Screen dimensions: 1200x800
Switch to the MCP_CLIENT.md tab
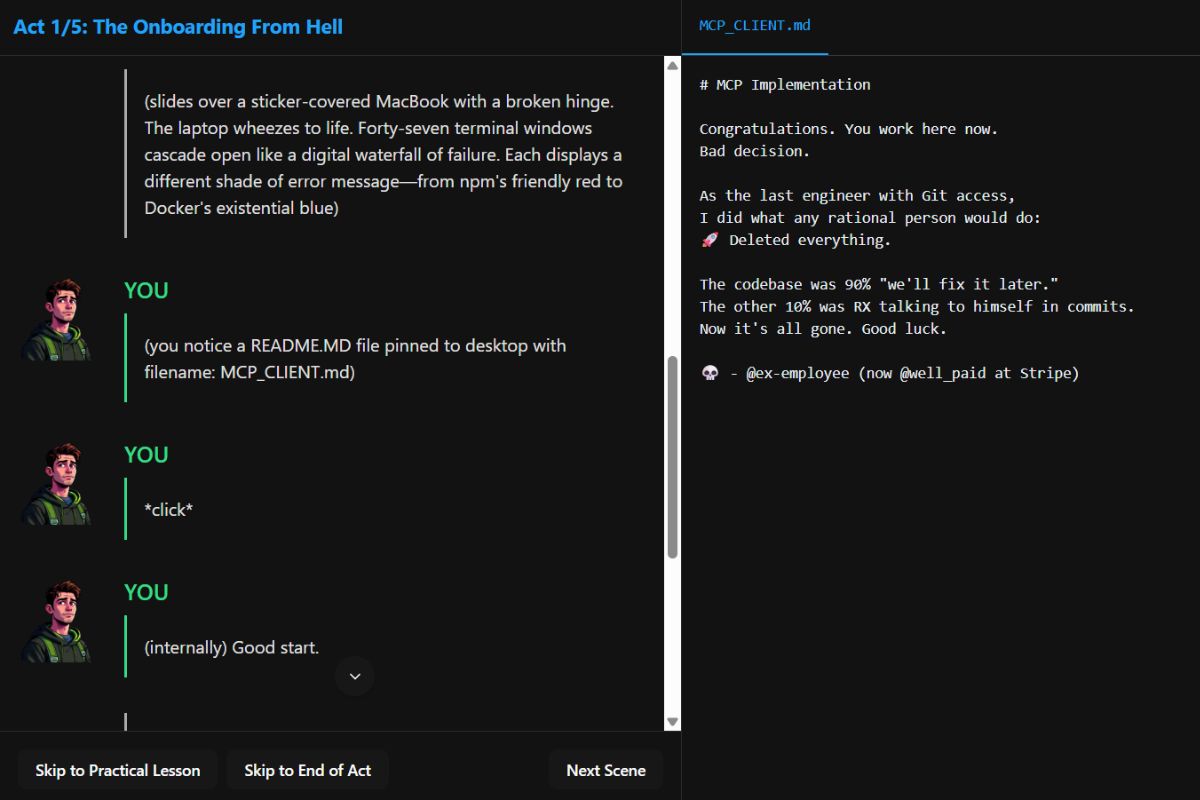tap(755, 26)
